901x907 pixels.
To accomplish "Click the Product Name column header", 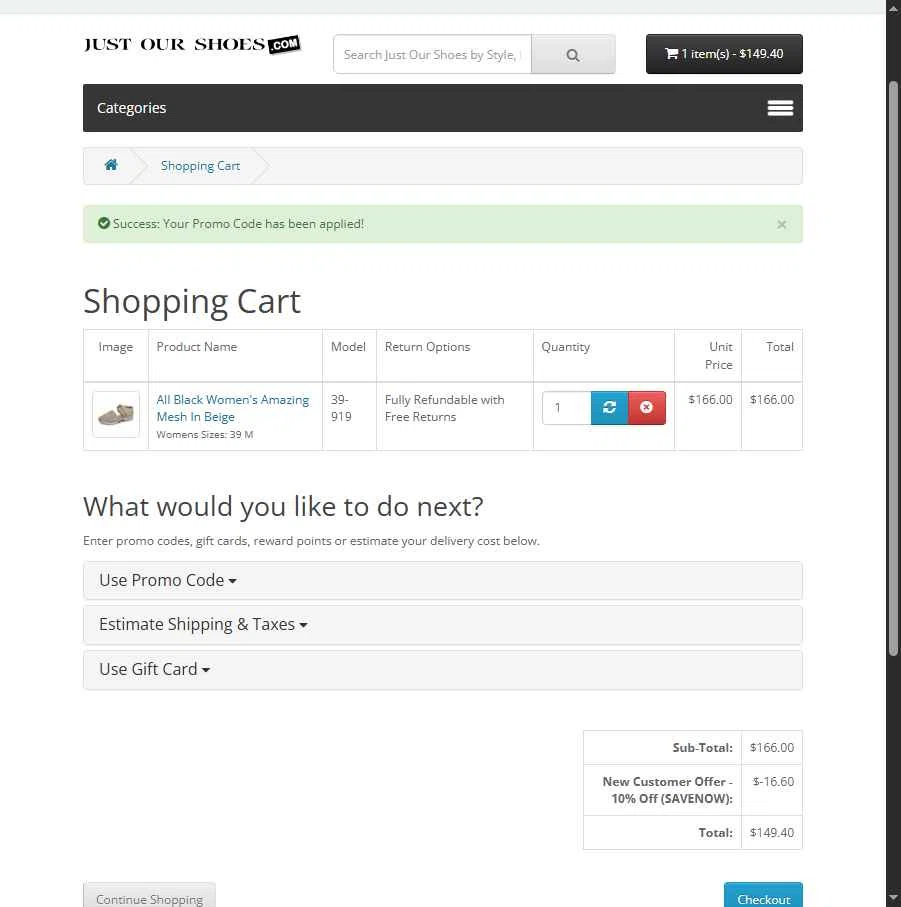I will (x=197, y=347).
